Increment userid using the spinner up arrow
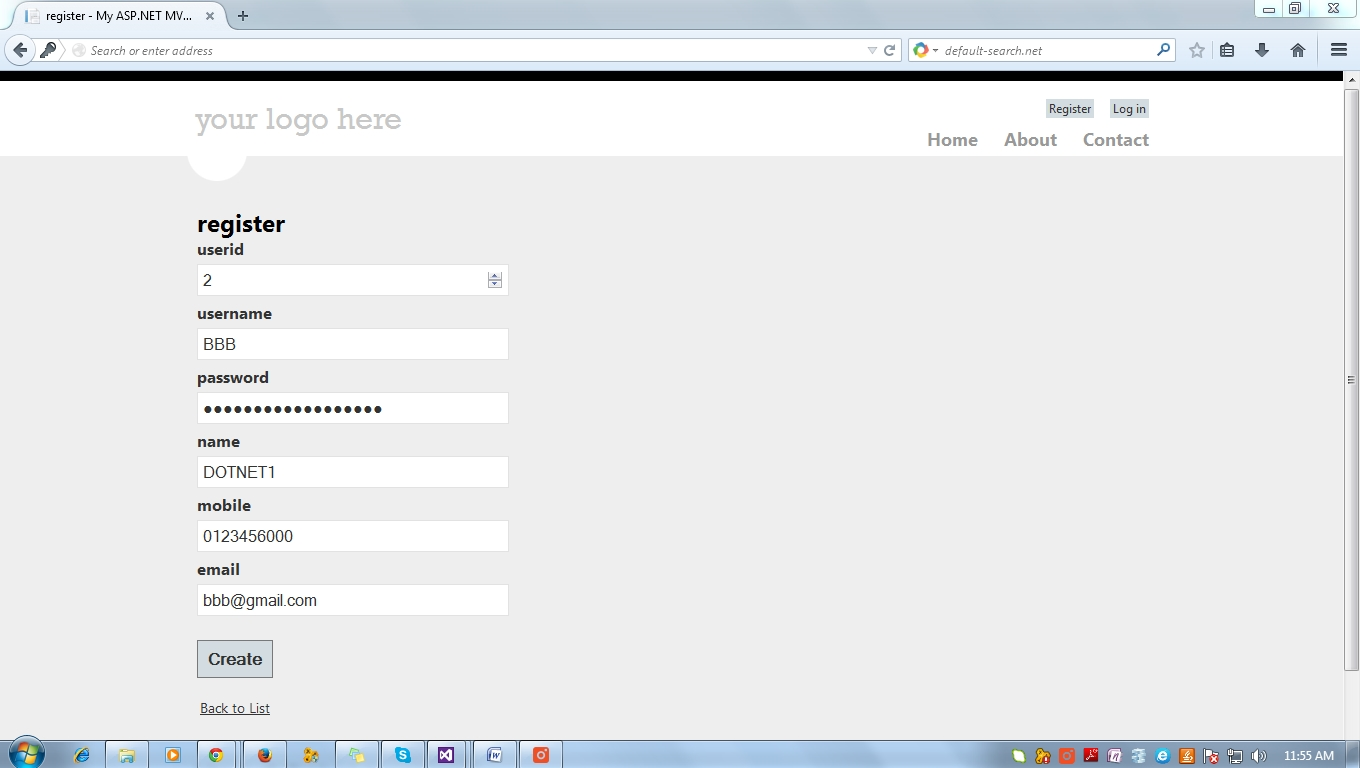This screenshot has width=1360, height=768. coord(495,275)
